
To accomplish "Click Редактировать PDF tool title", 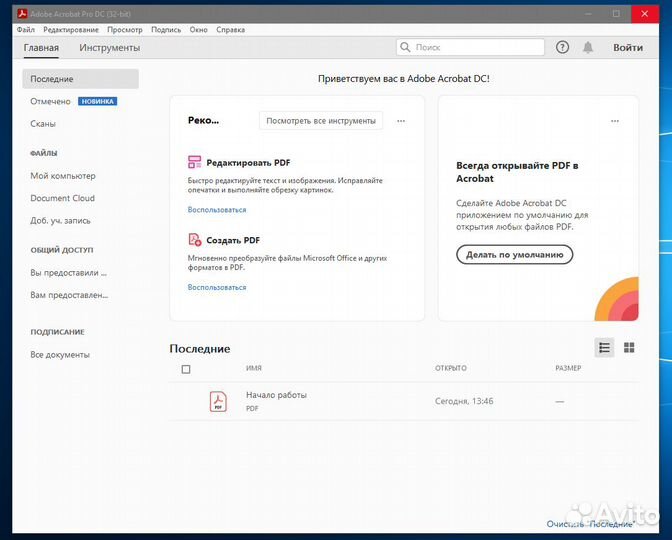I will [x=249, y=163].
